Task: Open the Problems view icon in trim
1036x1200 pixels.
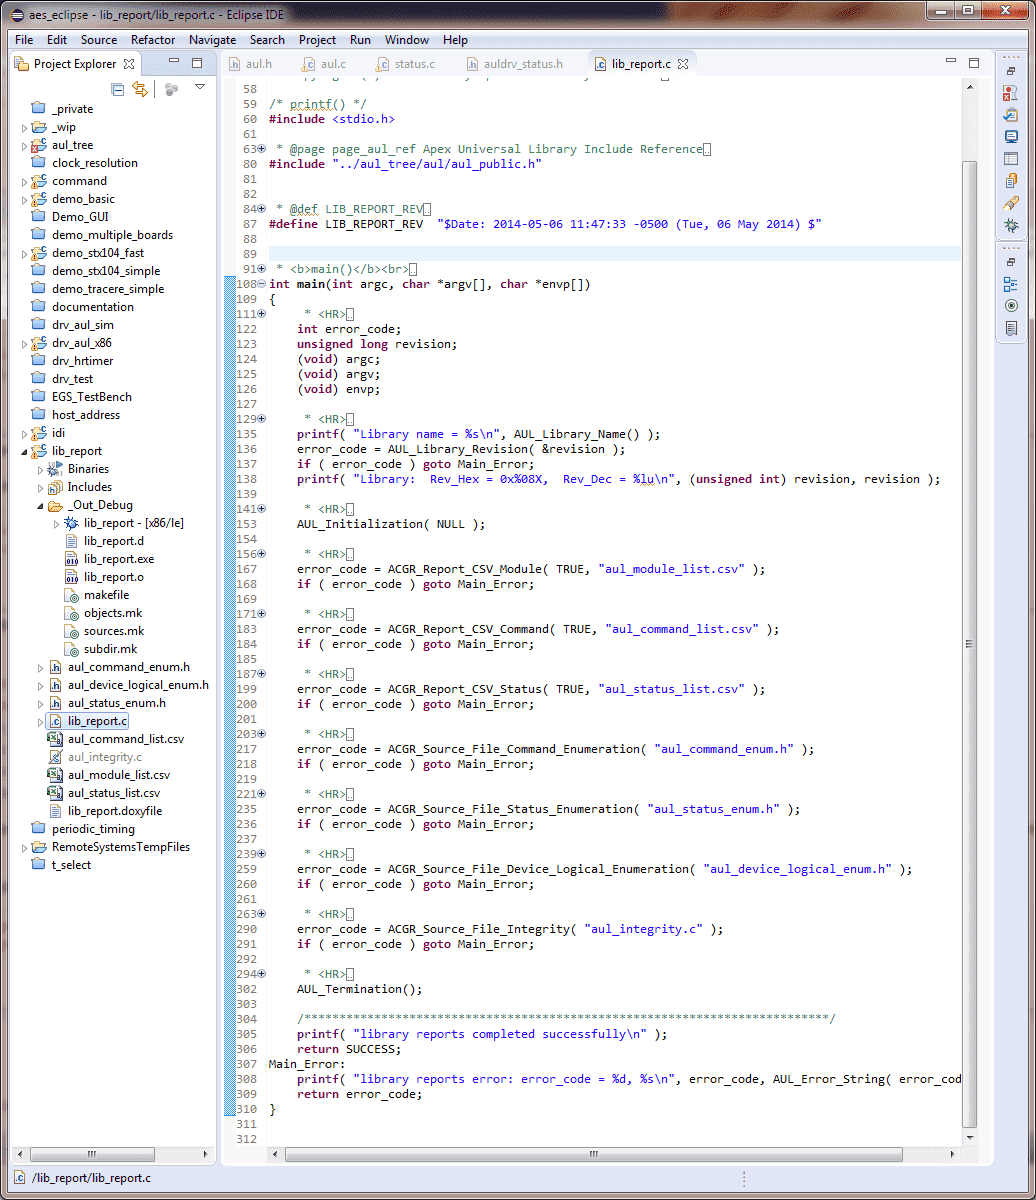Action: tap(1011, 93)
